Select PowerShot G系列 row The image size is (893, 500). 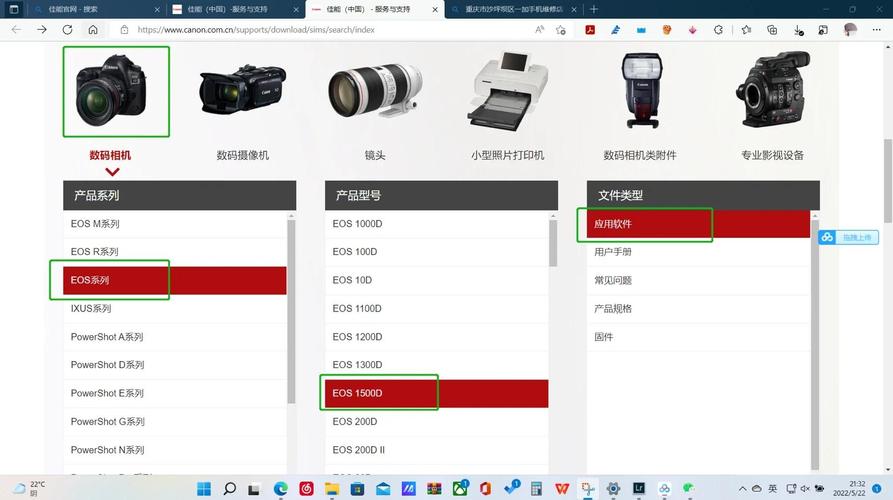pyautogui.click(x=175, y=422)
